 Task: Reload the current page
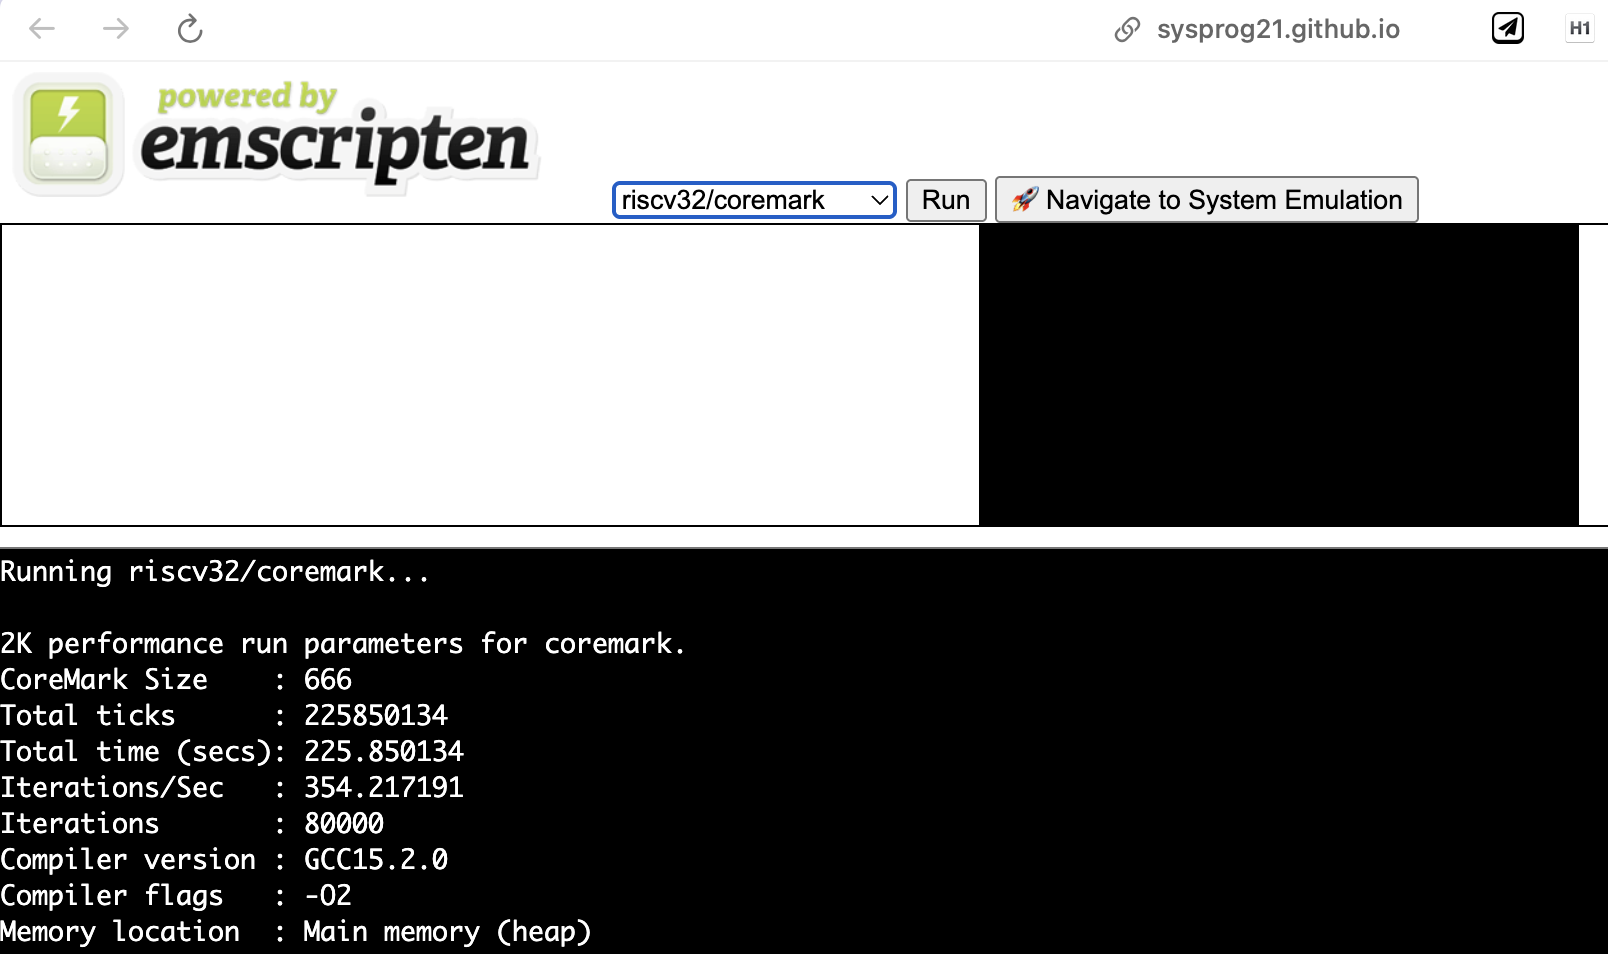click(190, 29)
